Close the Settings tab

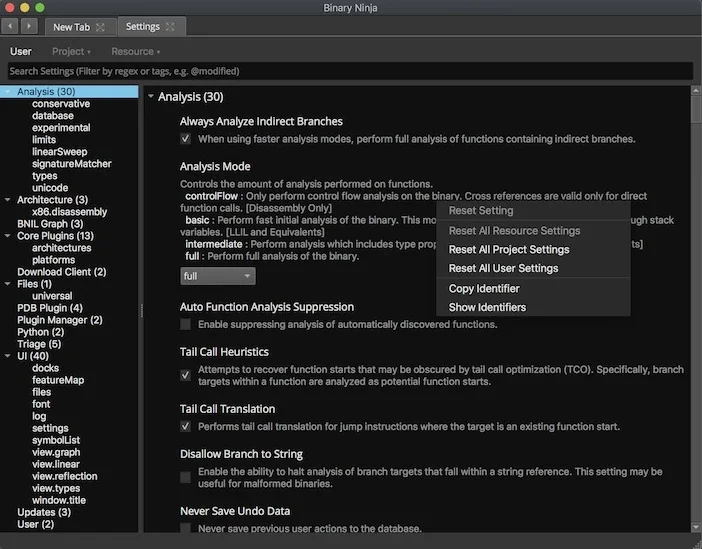[170, 27]
